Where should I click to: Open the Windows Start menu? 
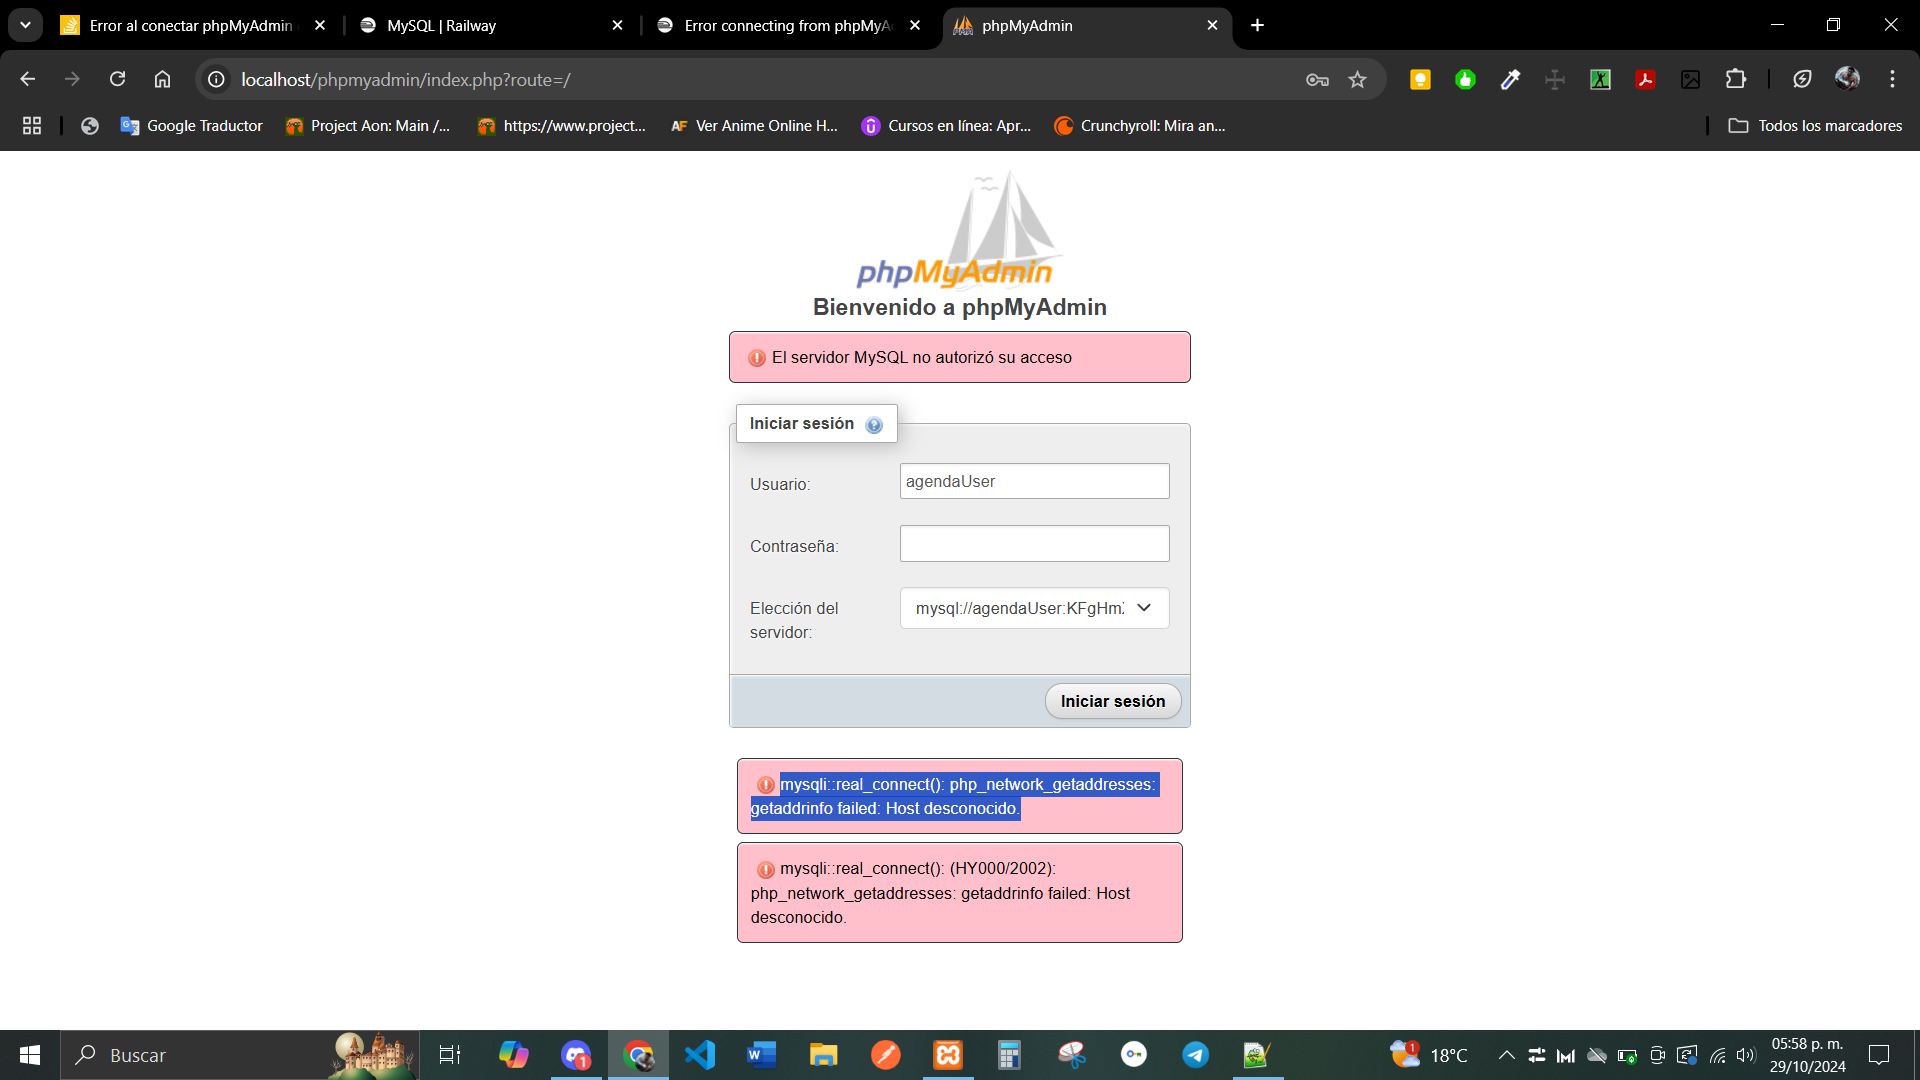click(30, 1055)
